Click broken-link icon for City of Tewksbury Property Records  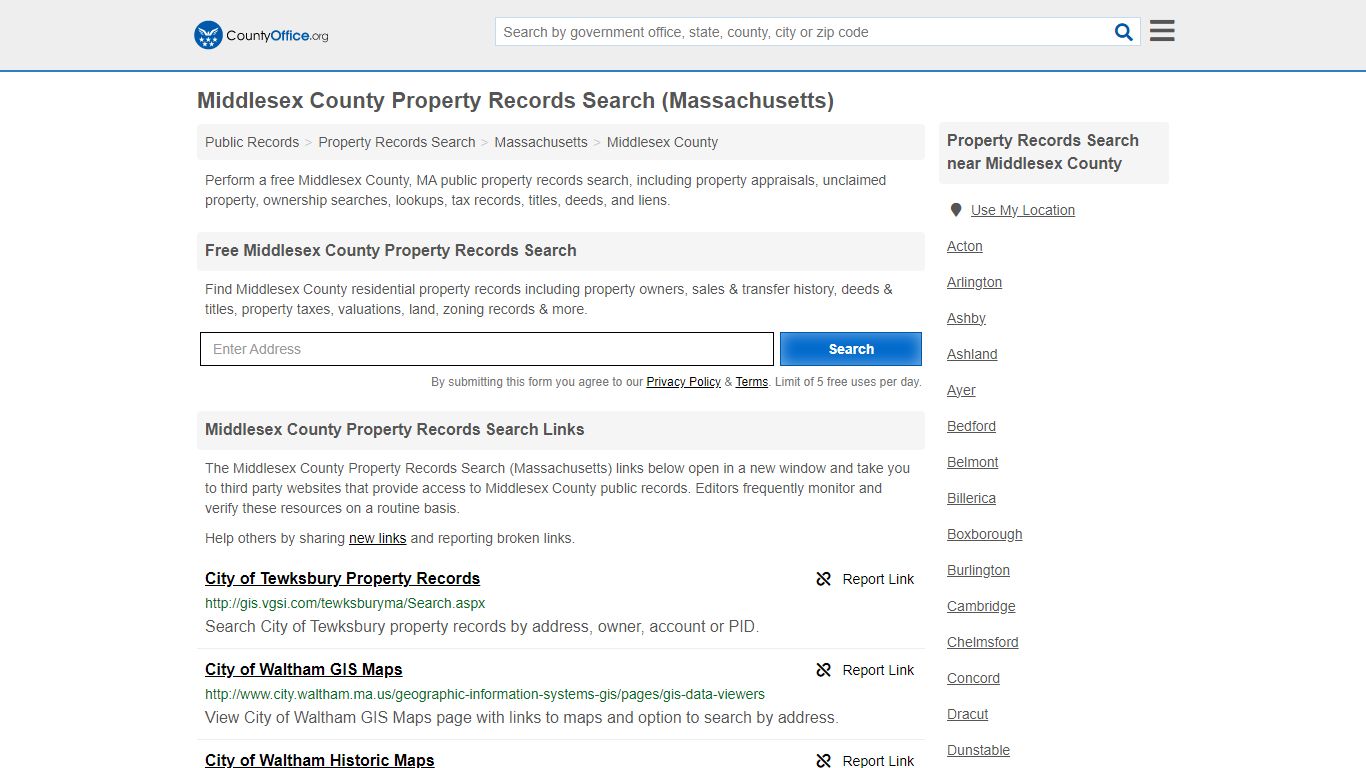(824, 579)
